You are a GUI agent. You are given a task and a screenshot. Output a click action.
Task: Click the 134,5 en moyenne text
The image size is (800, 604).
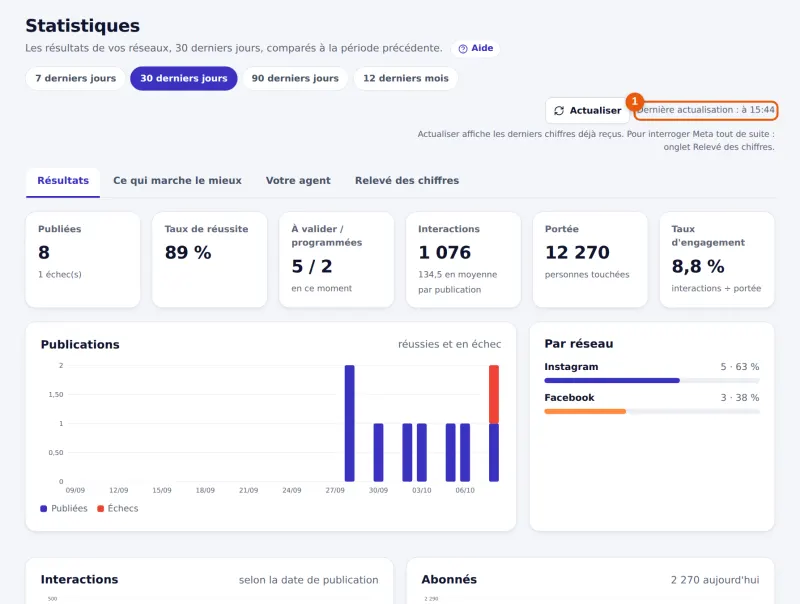[458, 274]
